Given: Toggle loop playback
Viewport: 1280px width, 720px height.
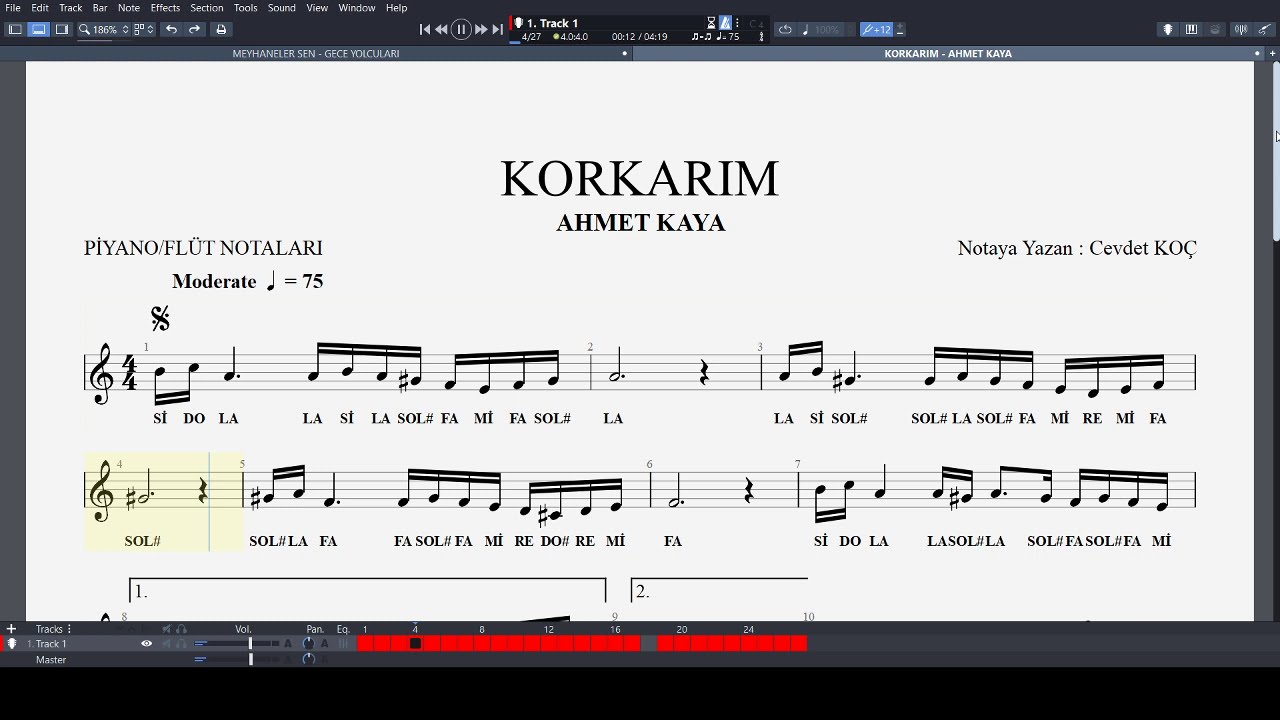Looking at the screenshot, I should click(785, 29).
